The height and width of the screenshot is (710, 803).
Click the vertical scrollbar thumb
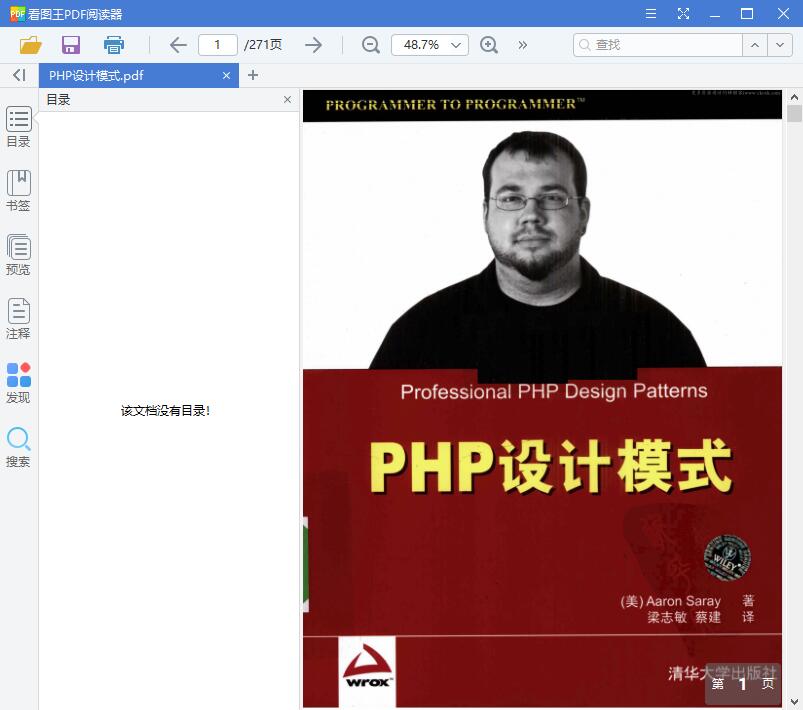[x=794, y=113]
